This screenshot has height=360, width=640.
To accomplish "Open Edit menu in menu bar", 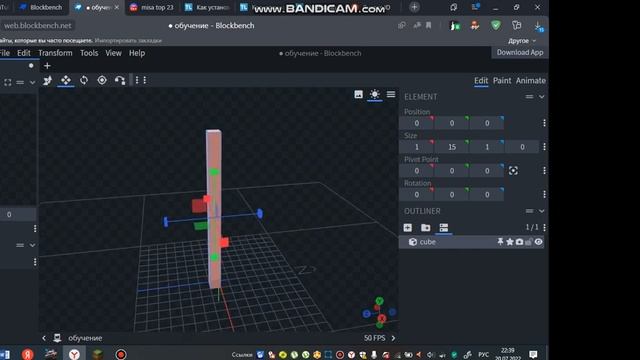I will (x=24, y=53).
